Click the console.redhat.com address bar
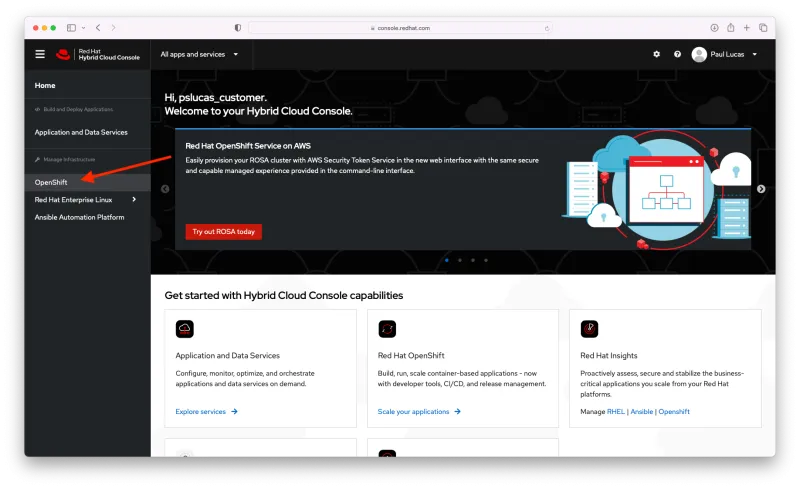 click(400, 28)
